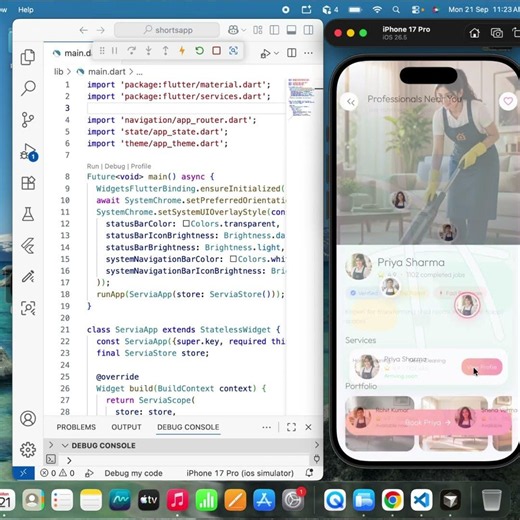Open the Accounts menu in activity bar
520x520 pixels.
[28, 418]
